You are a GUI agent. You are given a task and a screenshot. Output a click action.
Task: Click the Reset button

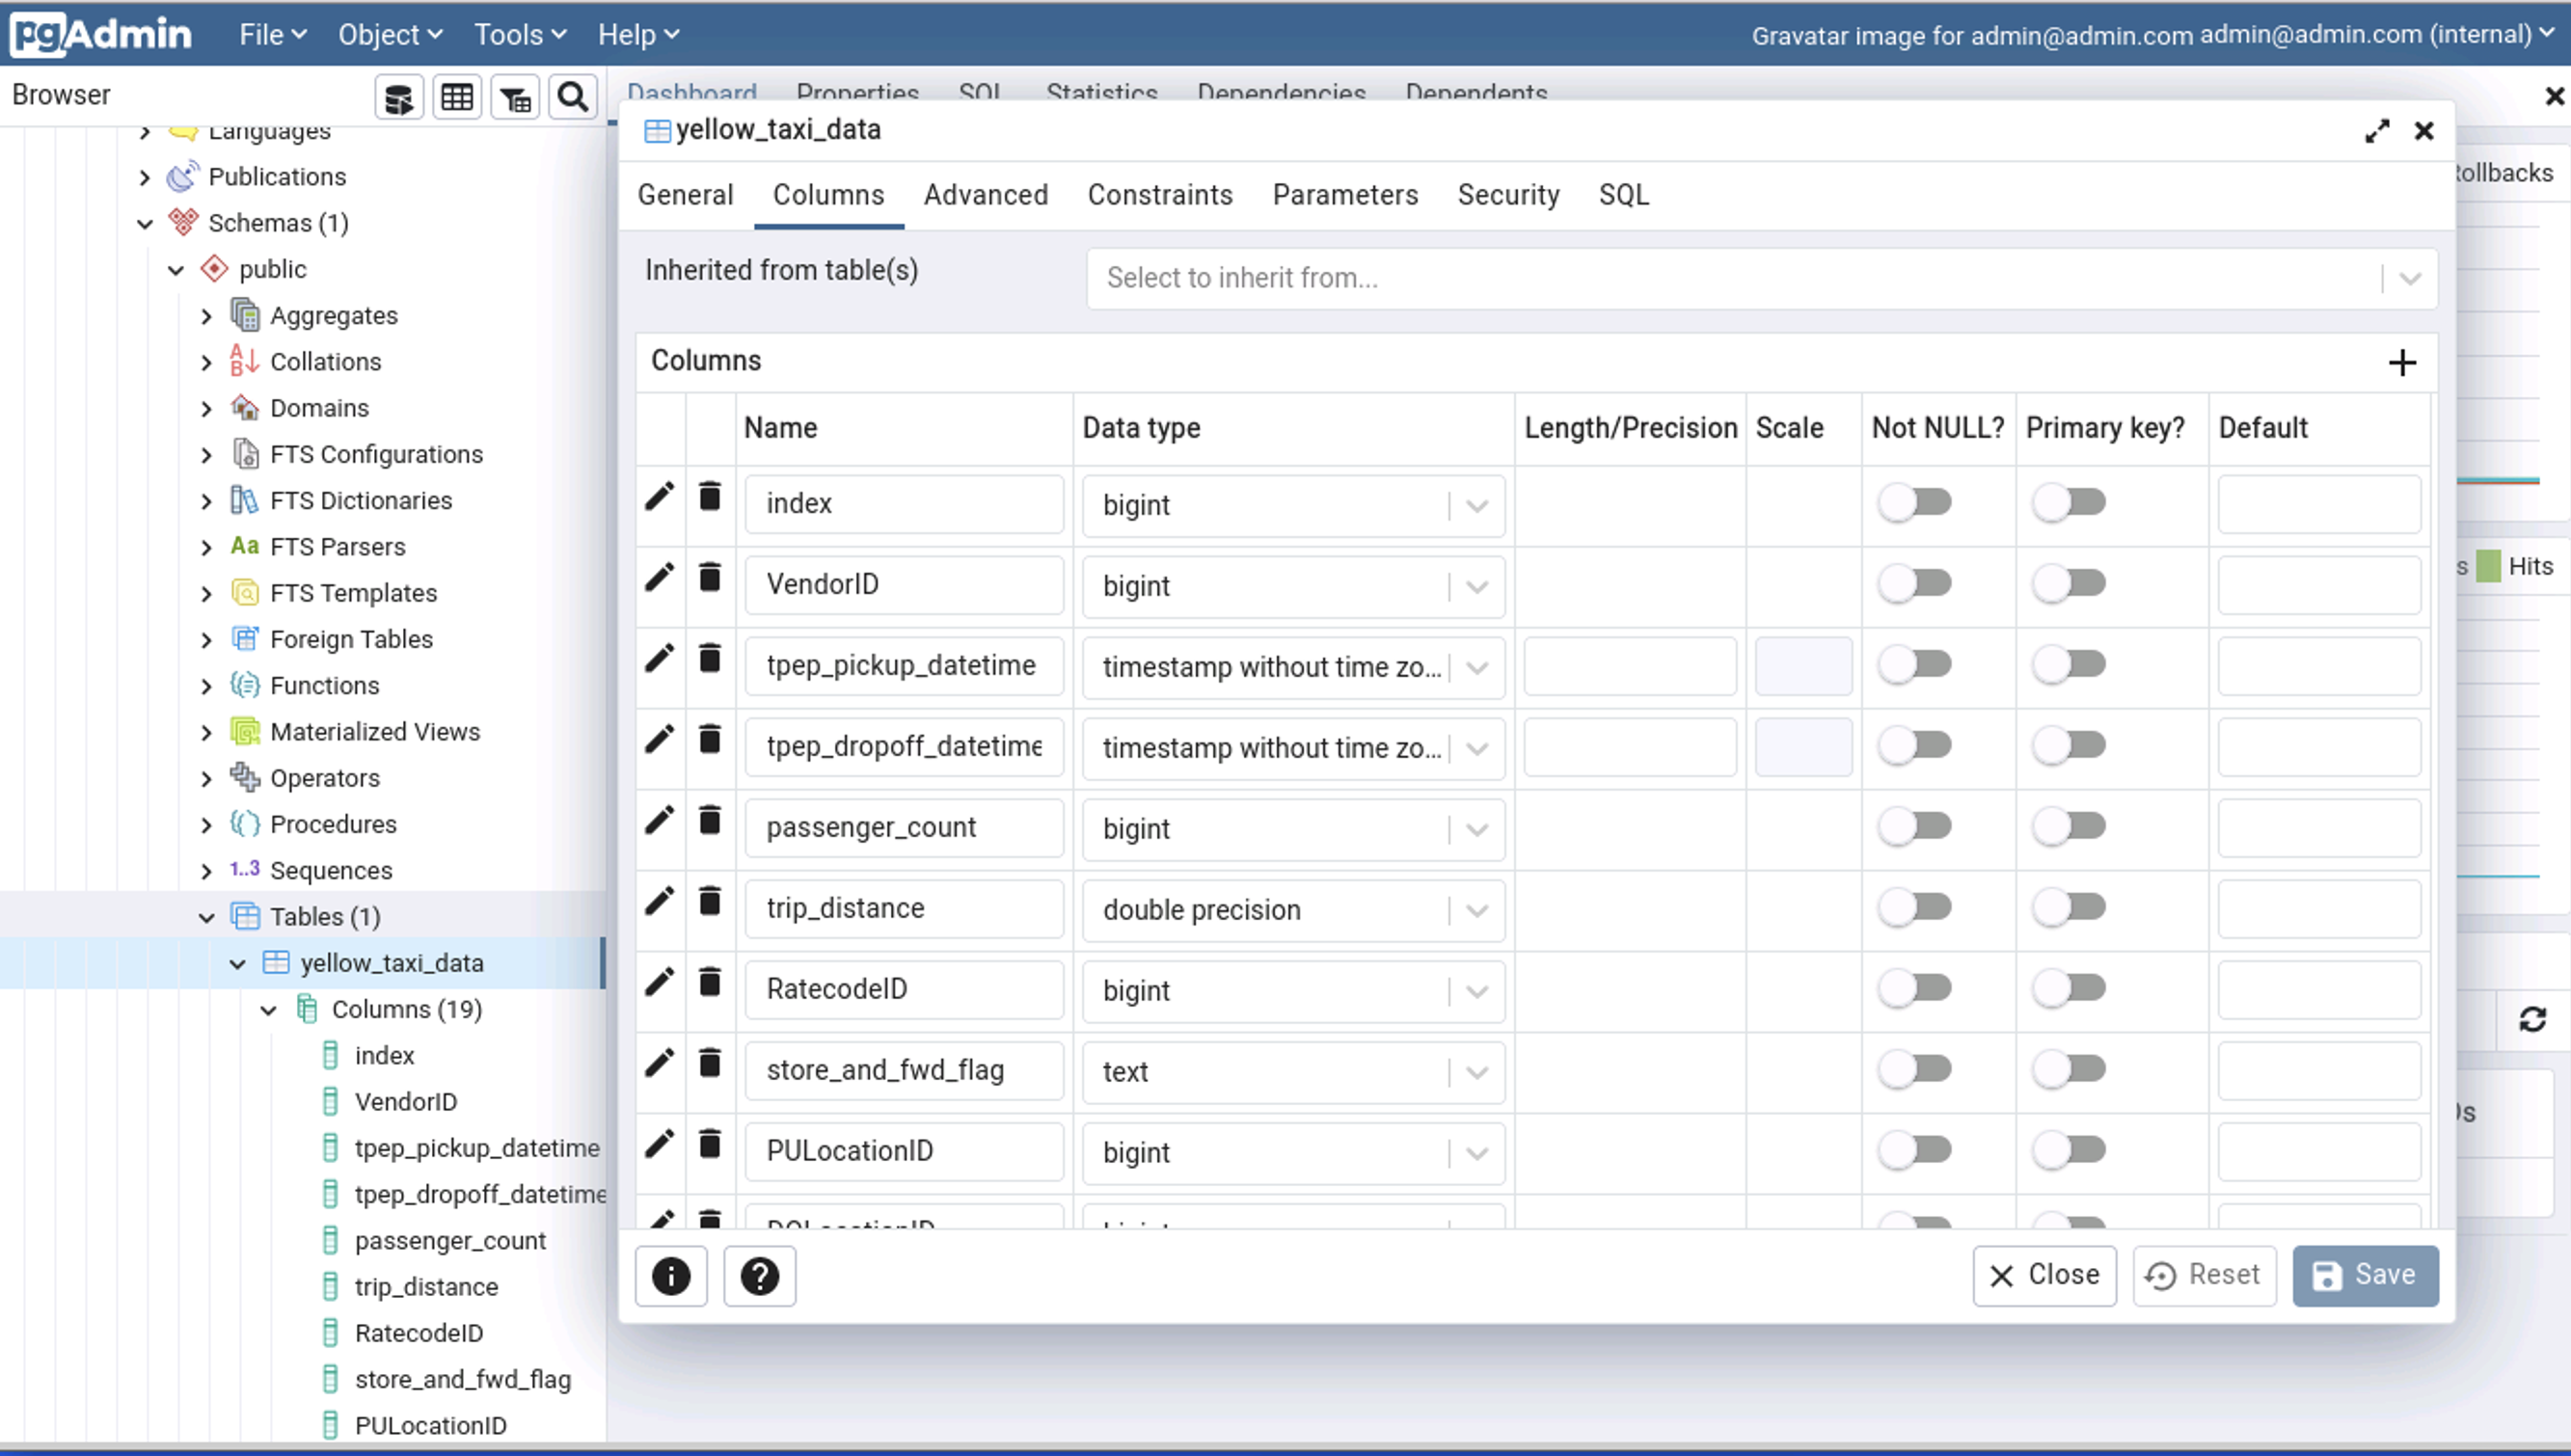click(x=2205, y=1276)
